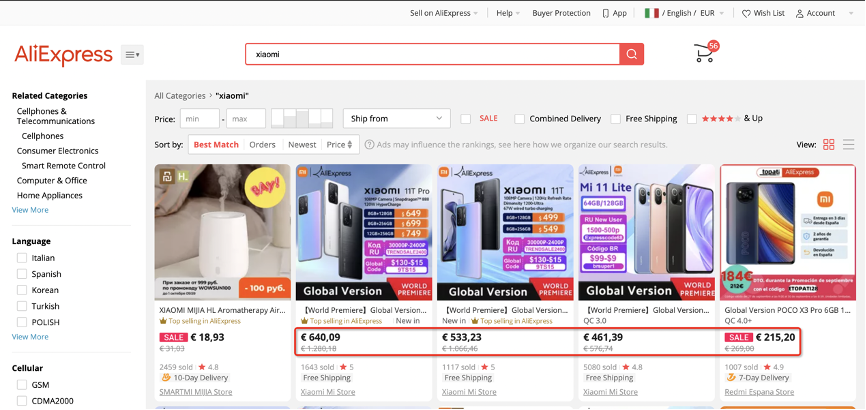Viewport: 866px width, 410px height.
Task: Click the magnifier search button
Action: click(631, 54)
